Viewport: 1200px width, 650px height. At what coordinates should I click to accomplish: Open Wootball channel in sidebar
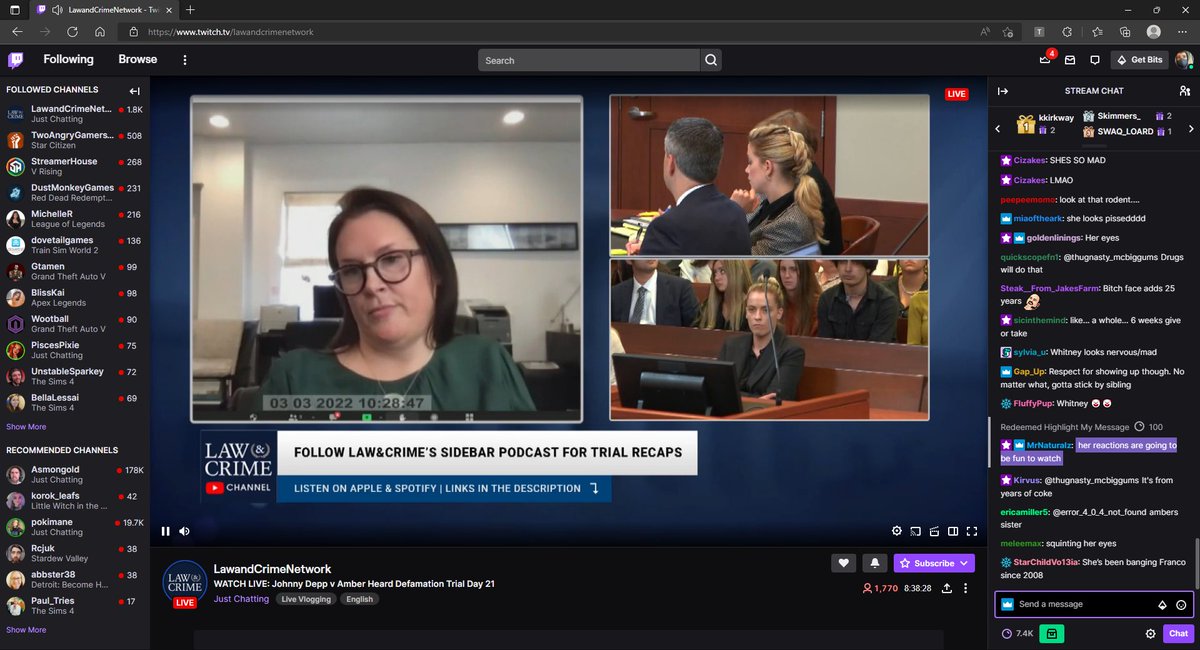coord(75,324)
